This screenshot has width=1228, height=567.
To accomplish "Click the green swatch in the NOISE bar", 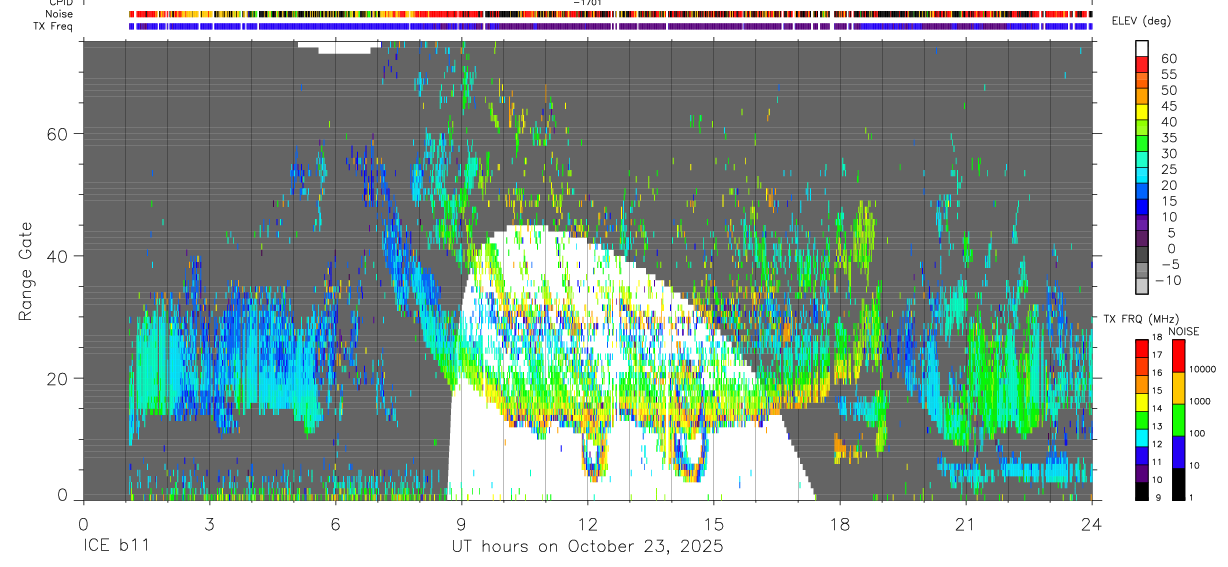I will coord(1178,419).
